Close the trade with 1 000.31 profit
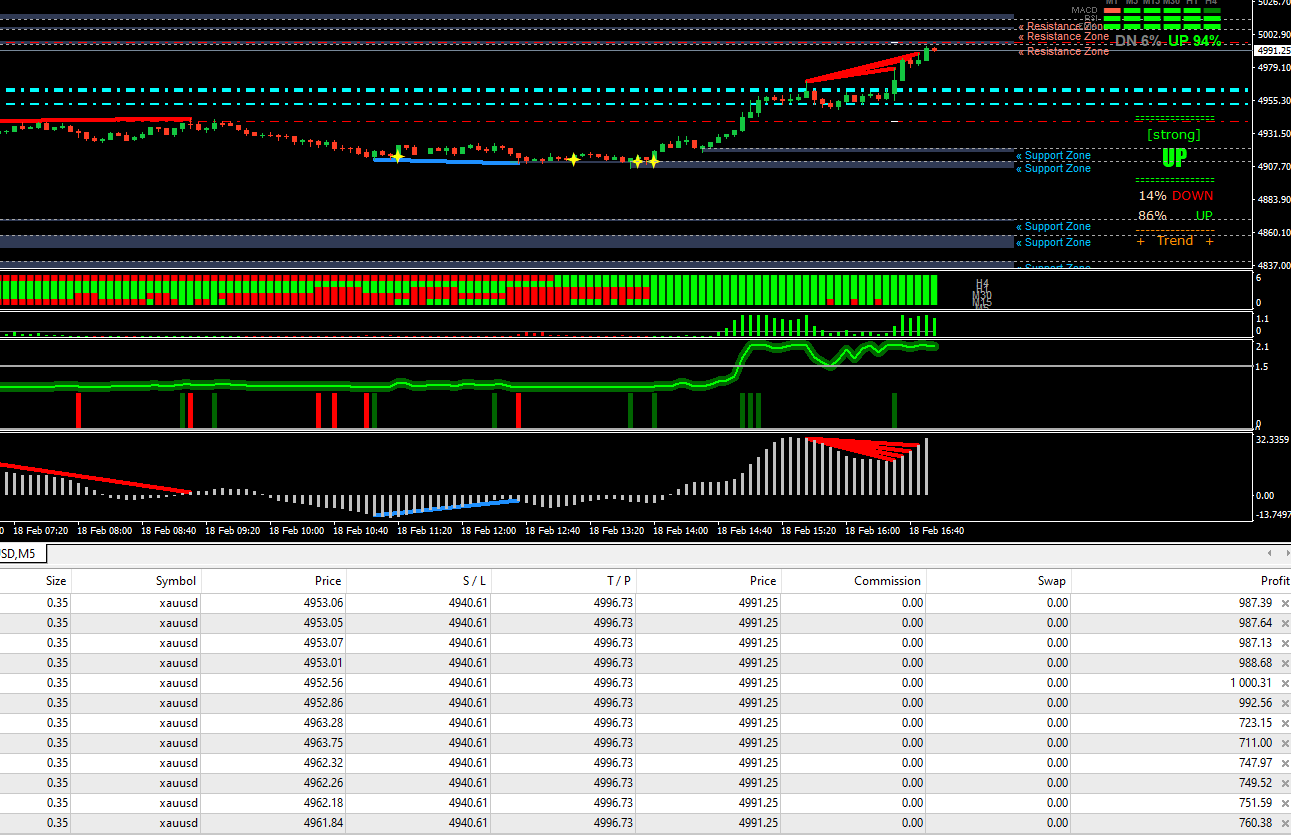 (x=1285, y=683)
